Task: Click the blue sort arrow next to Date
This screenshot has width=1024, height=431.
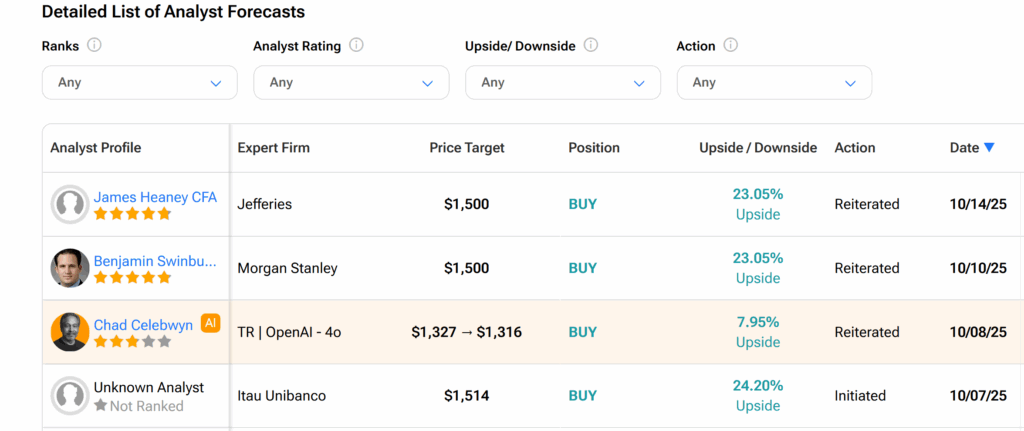Action: [x=989, y=148]
